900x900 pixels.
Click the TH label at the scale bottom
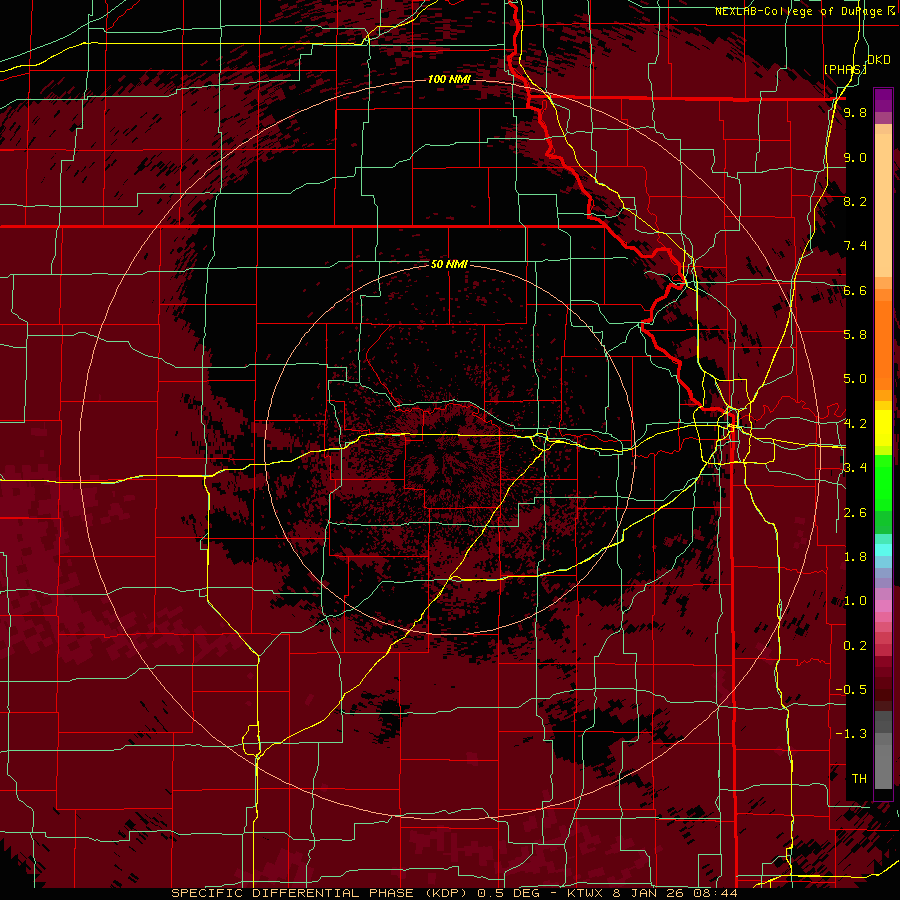click(859, 779)
